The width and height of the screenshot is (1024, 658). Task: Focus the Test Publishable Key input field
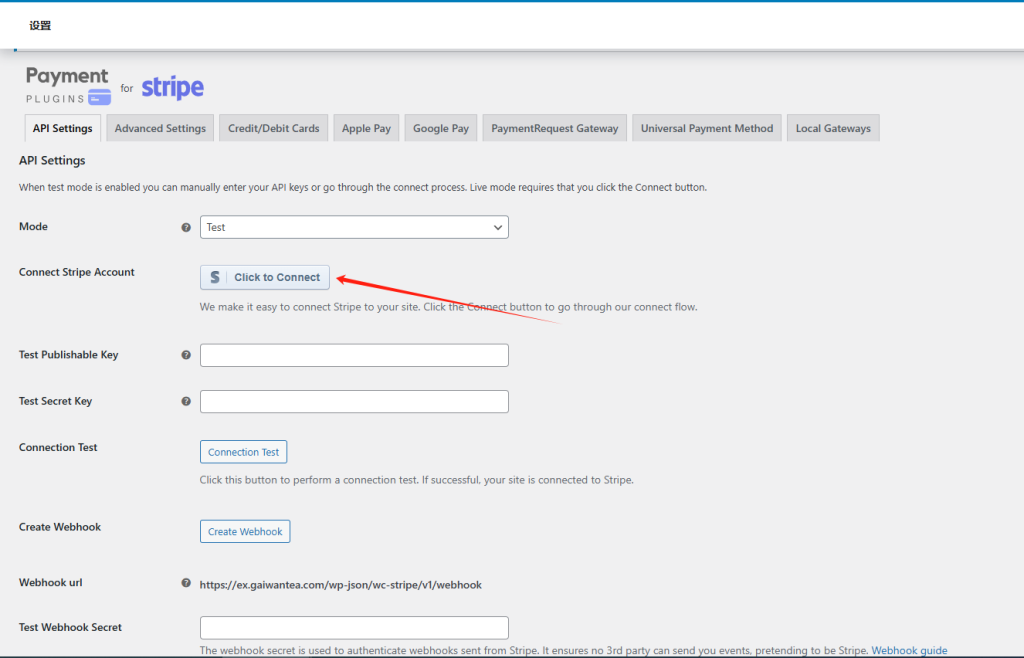(354, 355)
